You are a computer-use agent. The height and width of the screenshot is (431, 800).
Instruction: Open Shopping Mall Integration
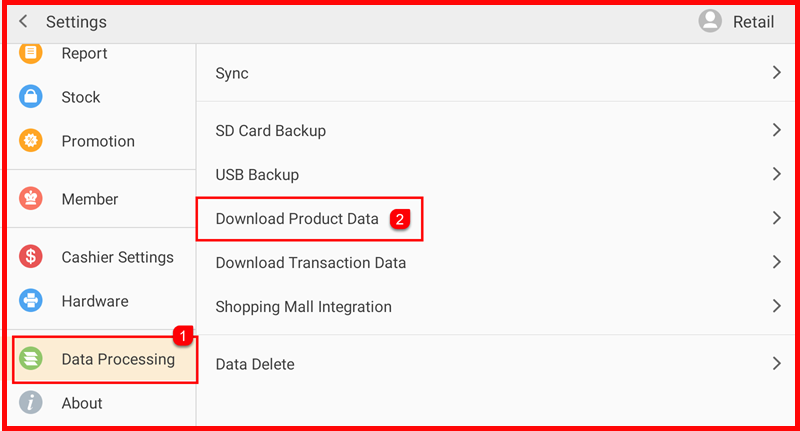pyautogui.click(x=304, y=307)
